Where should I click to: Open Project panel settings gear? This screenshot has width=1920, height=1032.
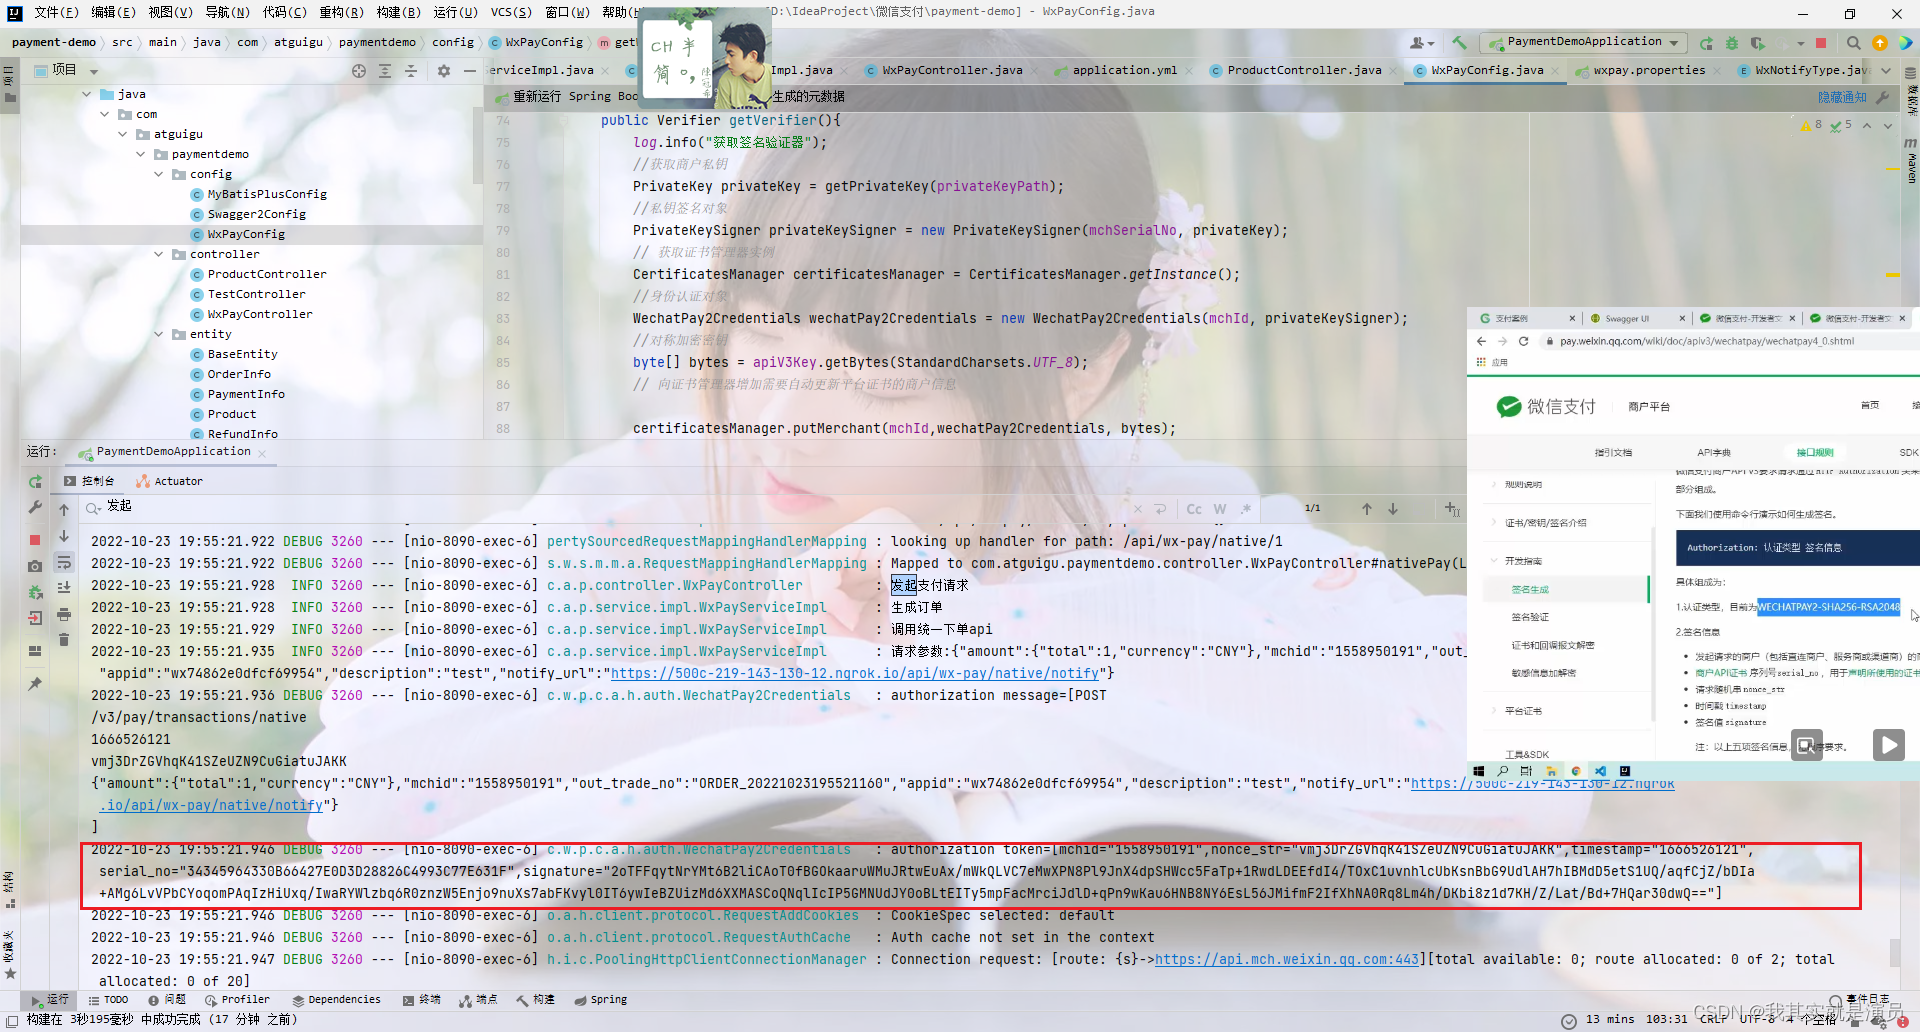[444, 71]
